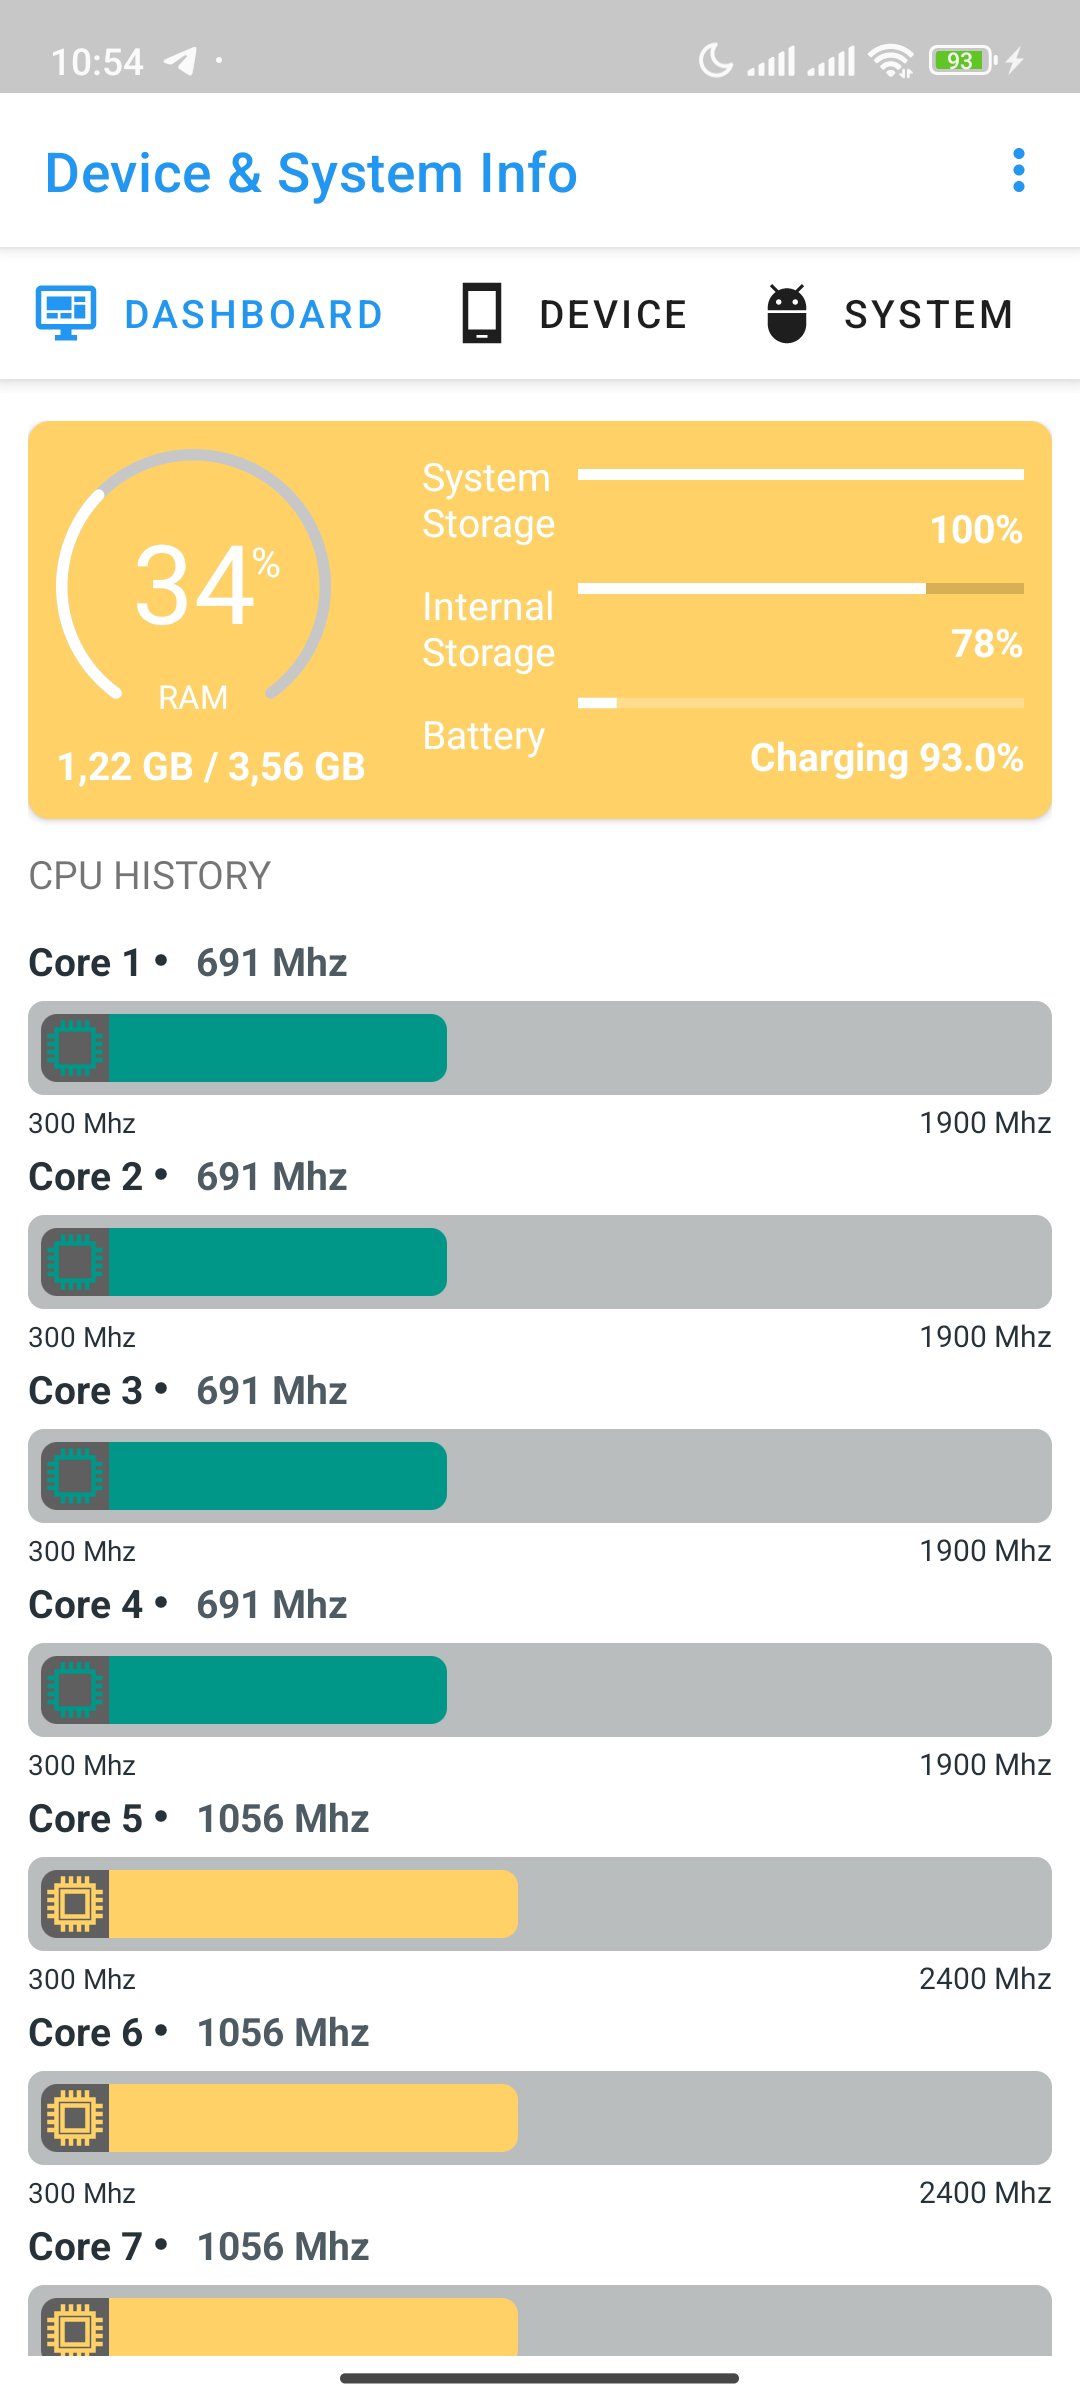Select the DASHBOARD tab label
This screenshot has height=2400, width=1080.
254,314
